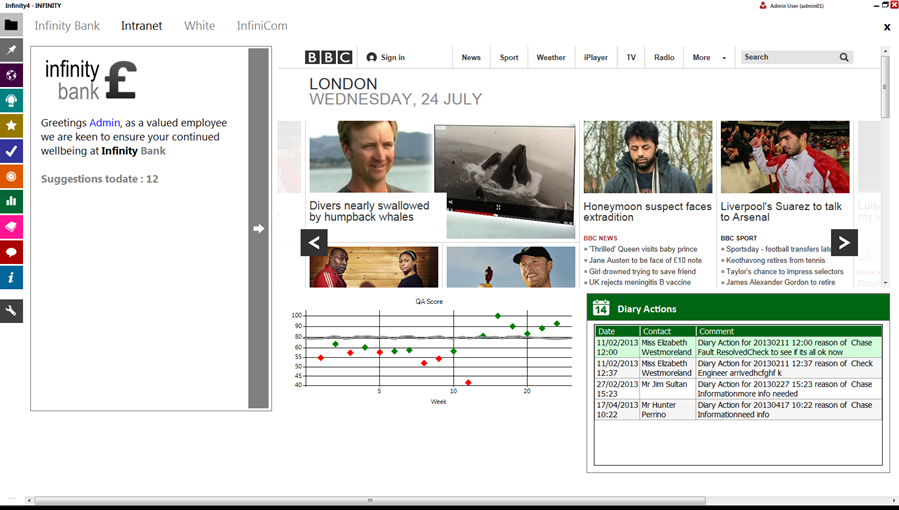Open Liverpool's Suarez to talk to Arsenal
Screen dimensions: 899x510
[781, 211]
